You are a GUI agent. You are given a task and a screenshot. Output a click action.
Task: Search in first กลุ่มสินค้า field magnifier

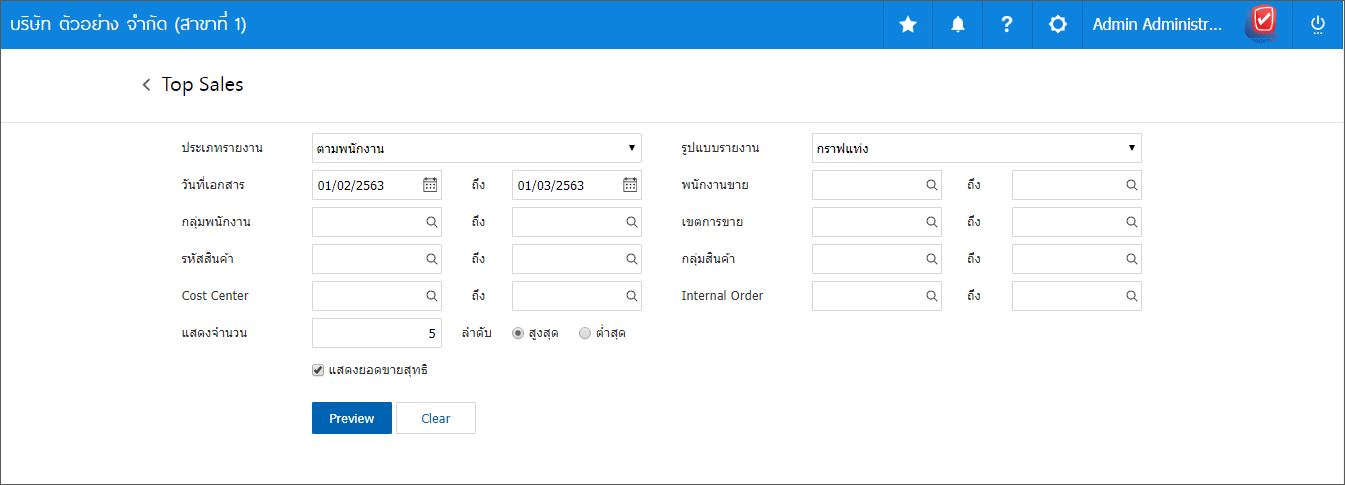pos(931,259)
